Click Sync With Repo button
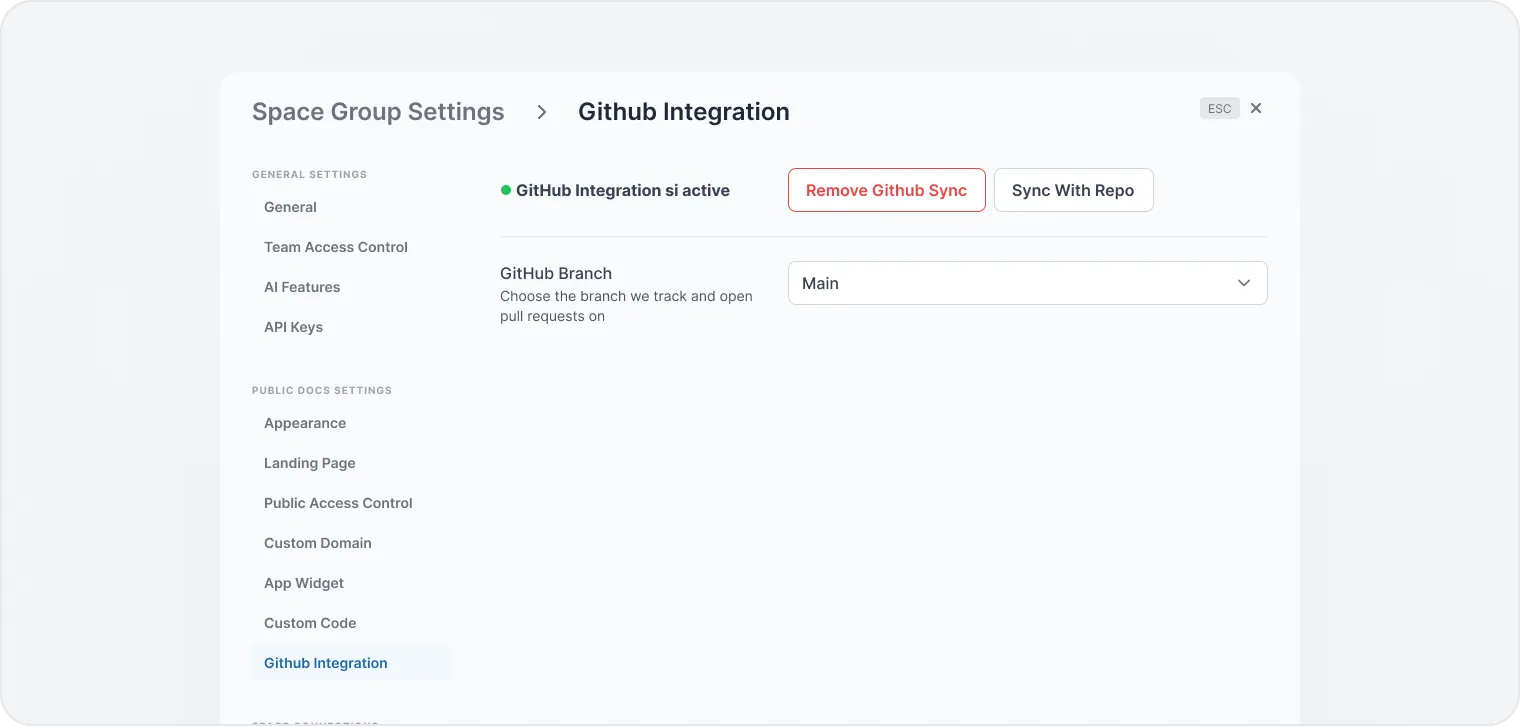Screen dimensions: 1520x726 click(x=1073, y=190)
